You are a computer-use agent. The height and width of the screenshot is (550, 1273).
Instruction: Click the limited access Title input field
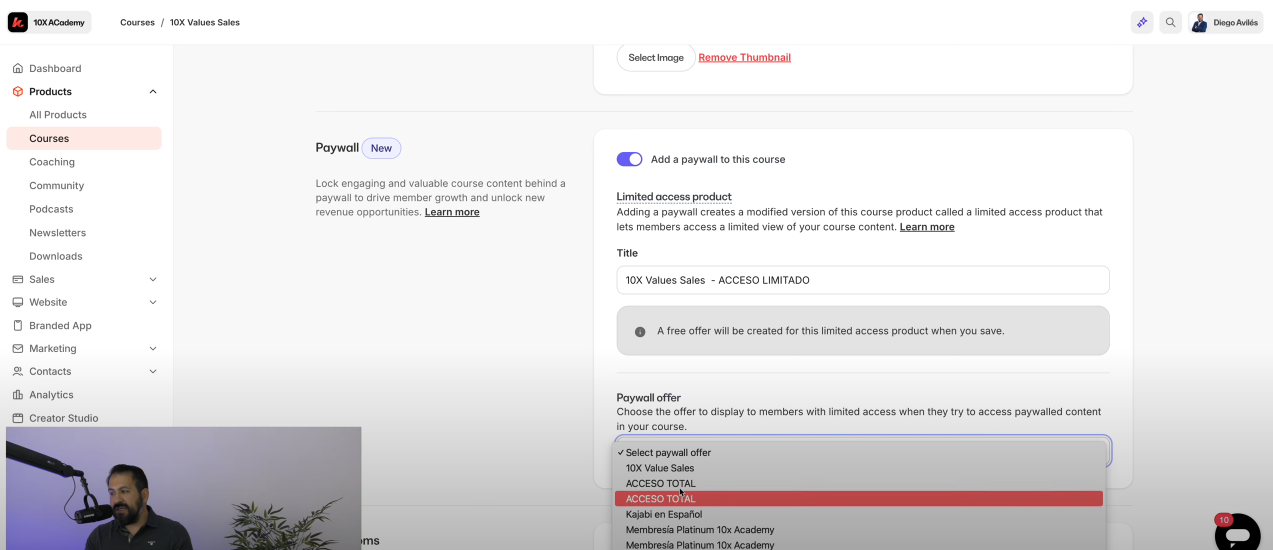pos(863,280)
